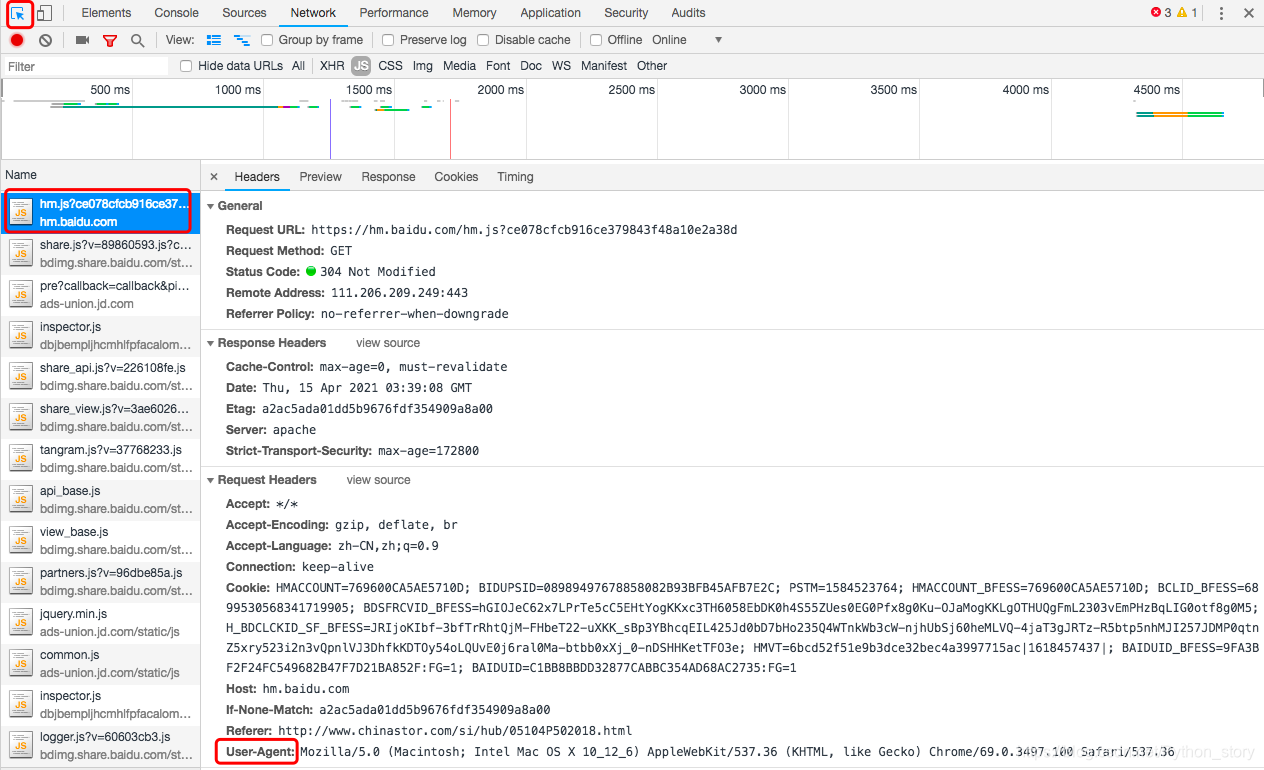This screenshot has width=1264, height=770.
Task: Collapse the Request Headers section
Action: [x=210, y=480]
